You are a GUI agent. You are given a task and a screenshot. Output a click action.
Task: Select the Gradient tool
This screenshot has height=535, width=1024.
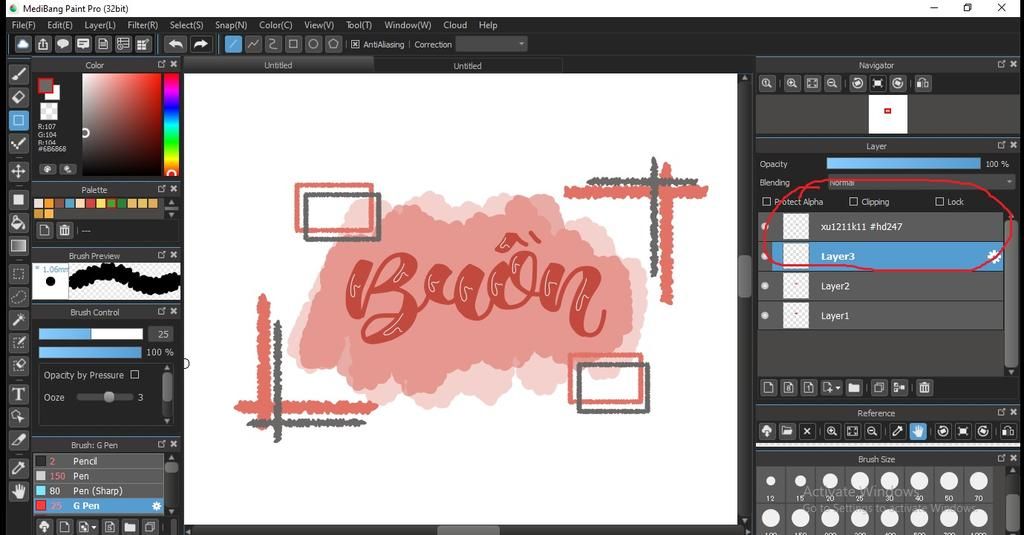18,246
